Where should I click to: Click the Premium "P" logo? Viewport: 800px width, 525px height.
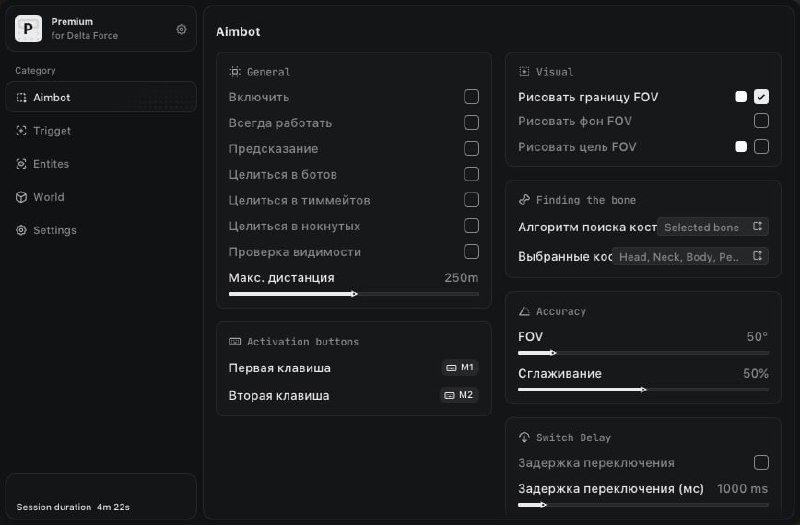tap(29, 29)
